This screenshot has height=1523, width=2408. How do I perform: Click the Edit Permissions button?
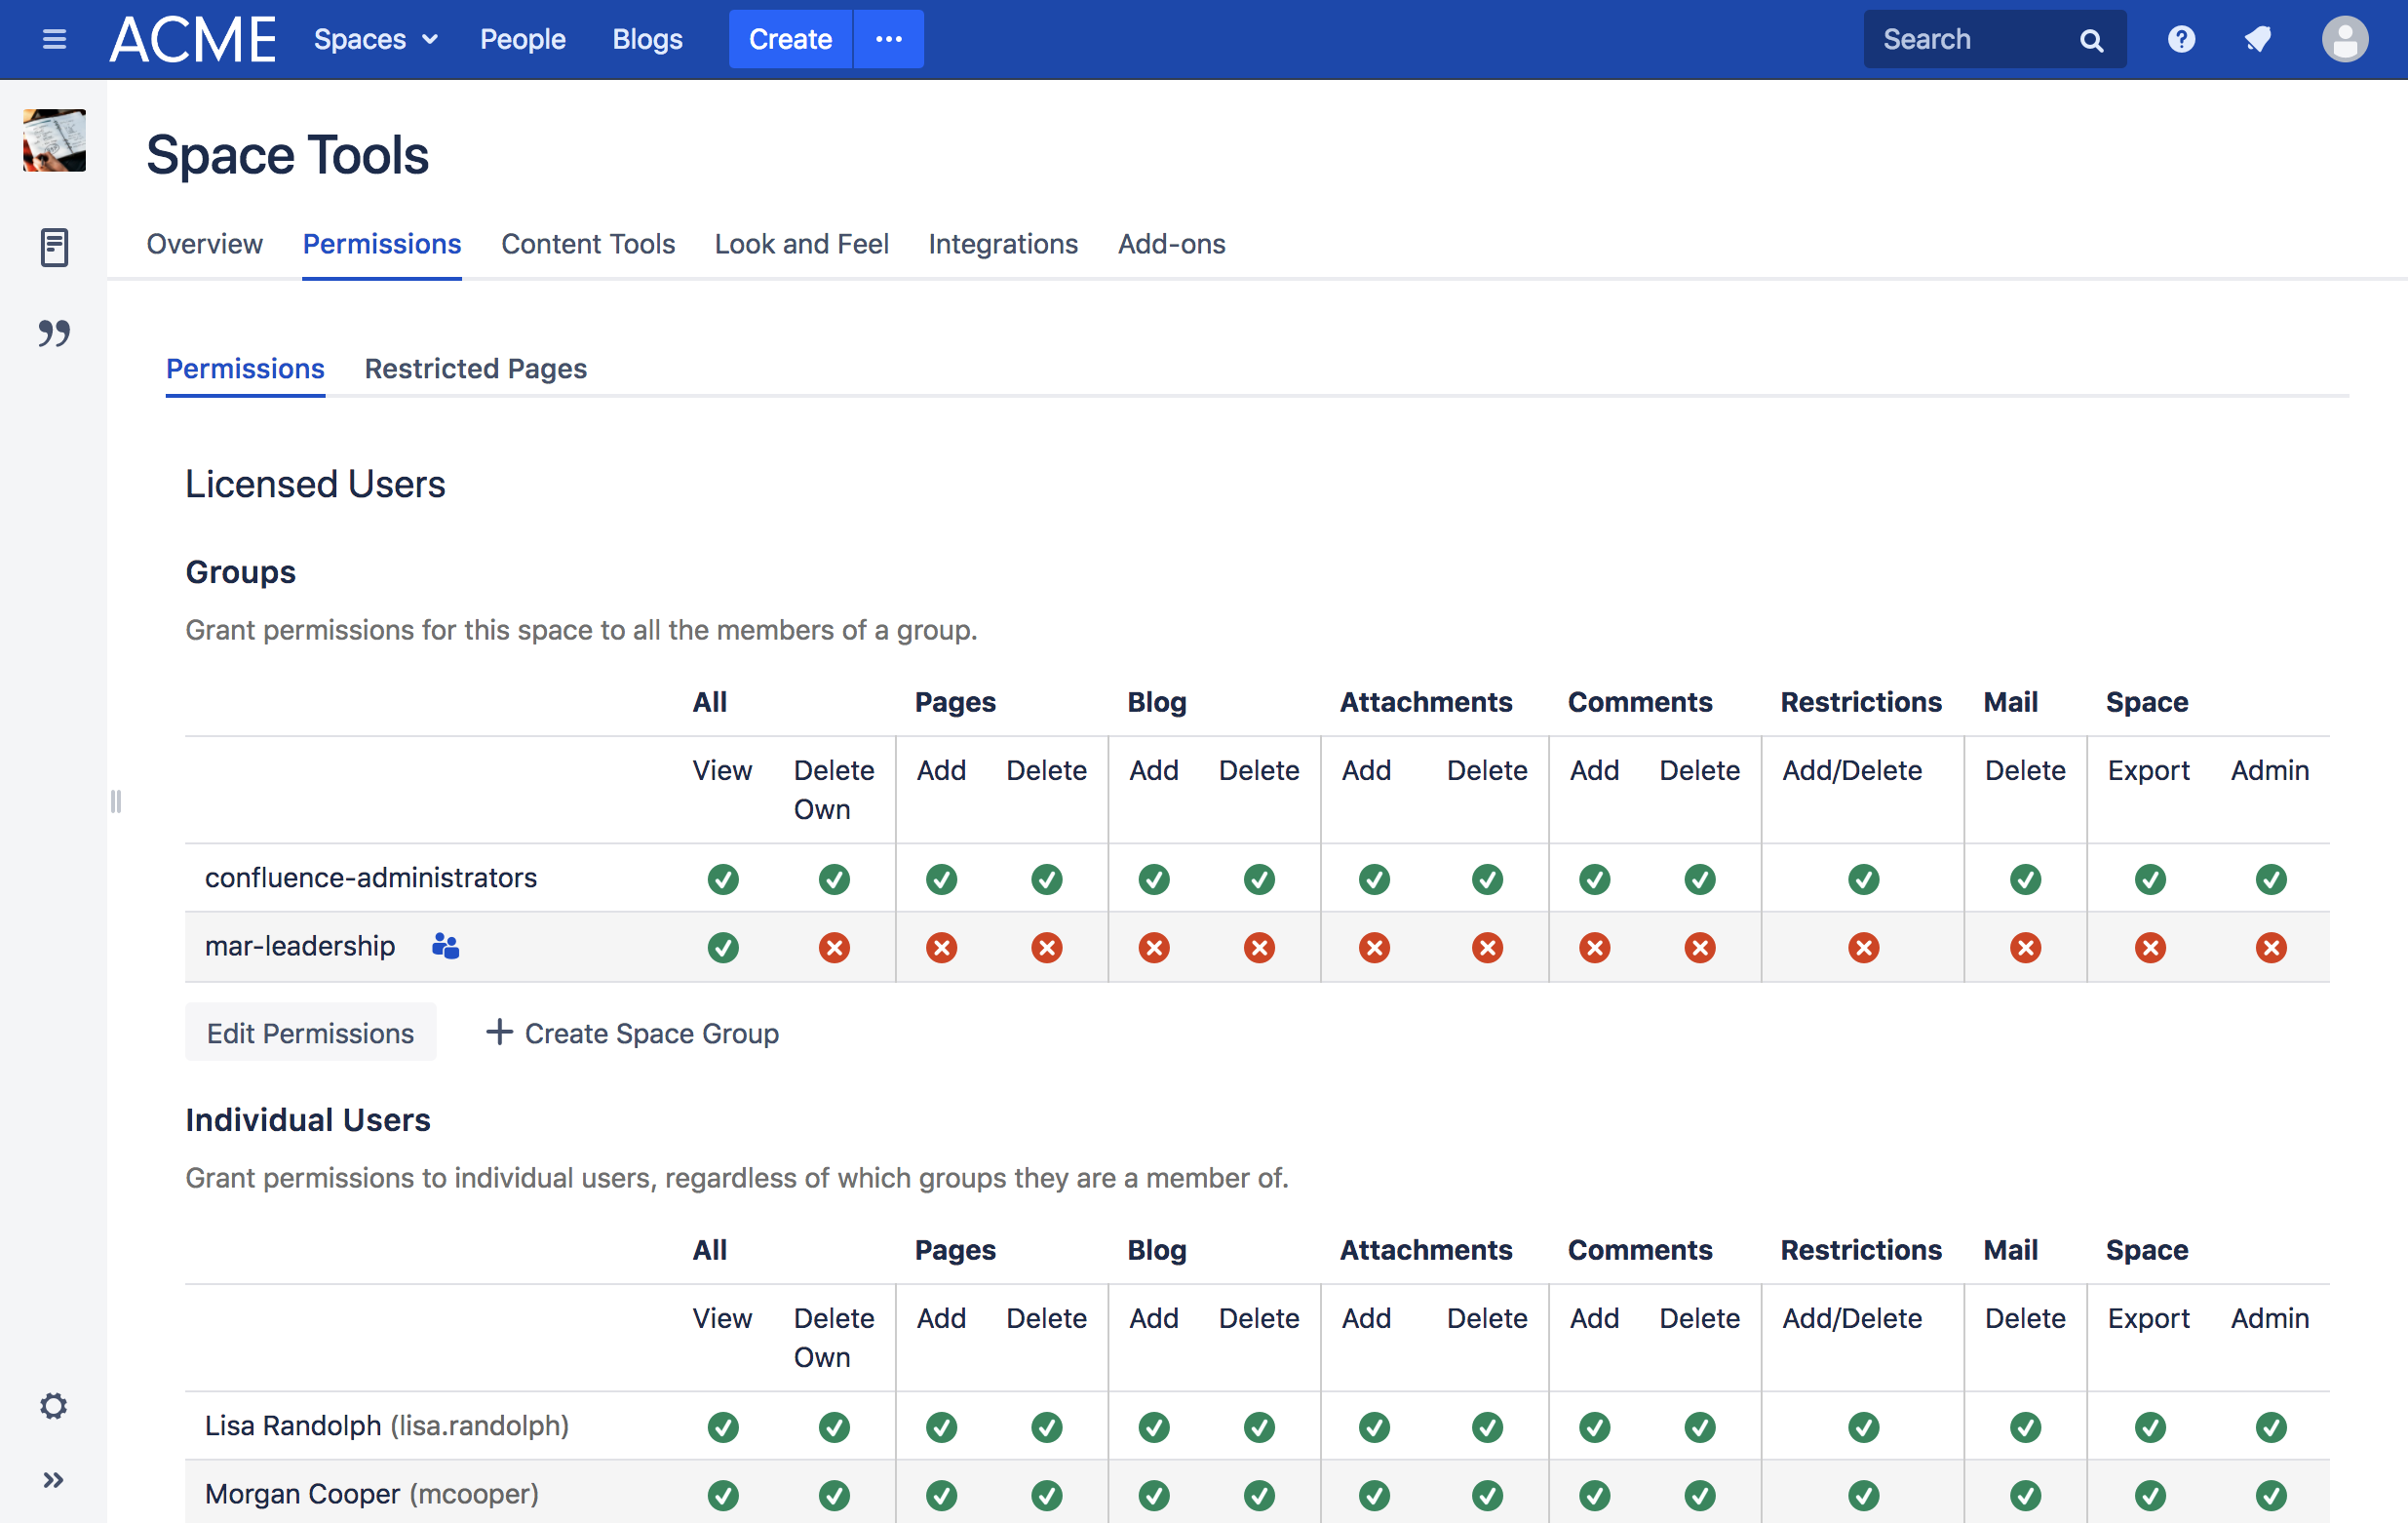pos(310,1032)
